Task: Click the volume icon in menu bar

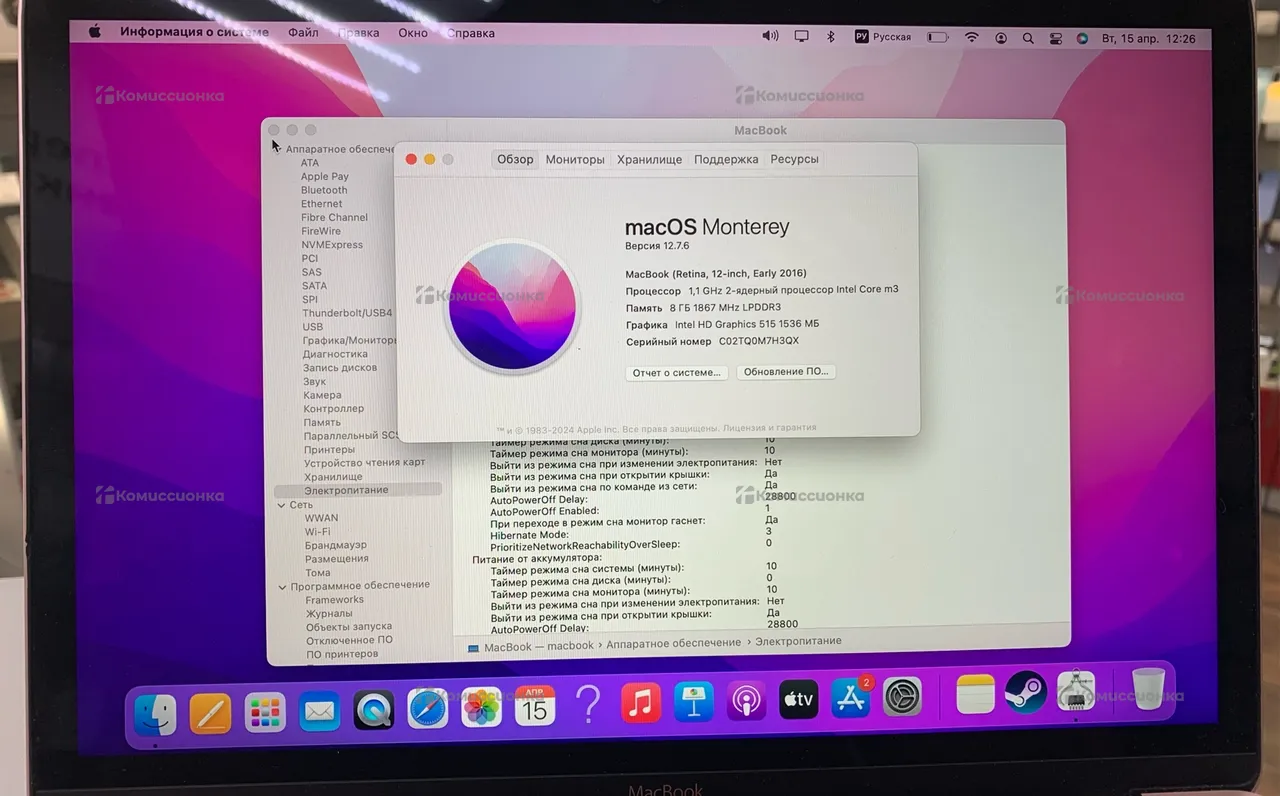Action: tap(770, 36)
